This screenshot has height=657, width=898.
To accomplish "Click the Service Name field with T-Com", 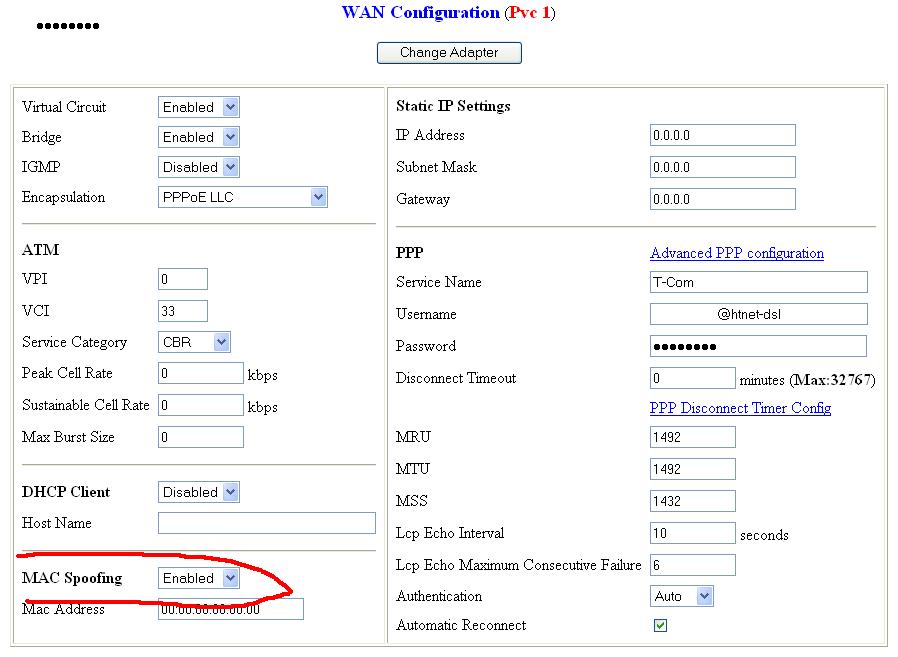I will pyautogui.click(x=759, y=282).
